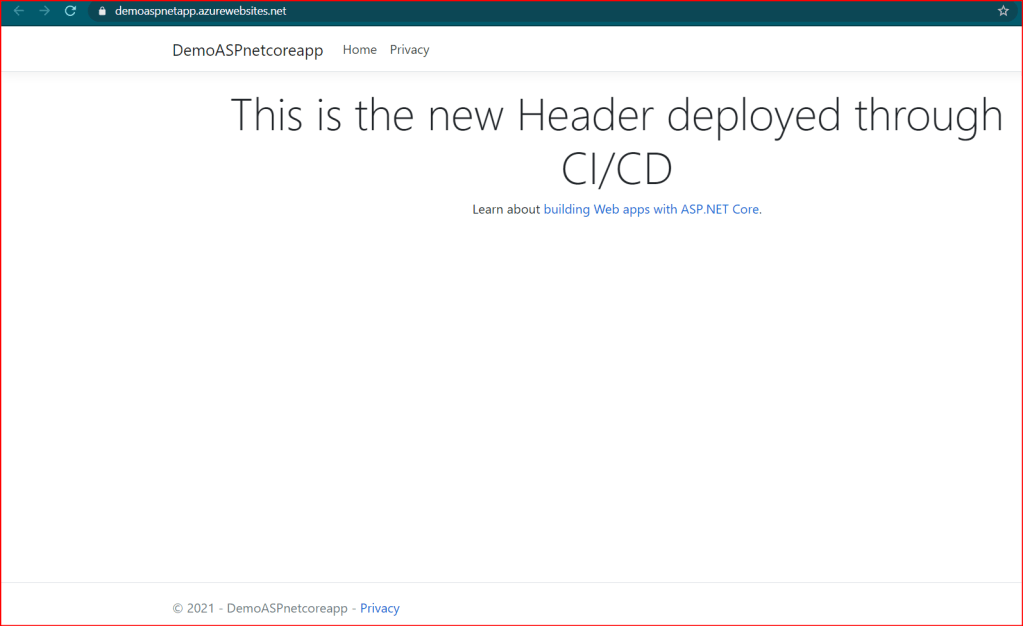This screenshot has width=1023, height=626.
Task: Open the Home navigation item
Action: tap(359, 50)
